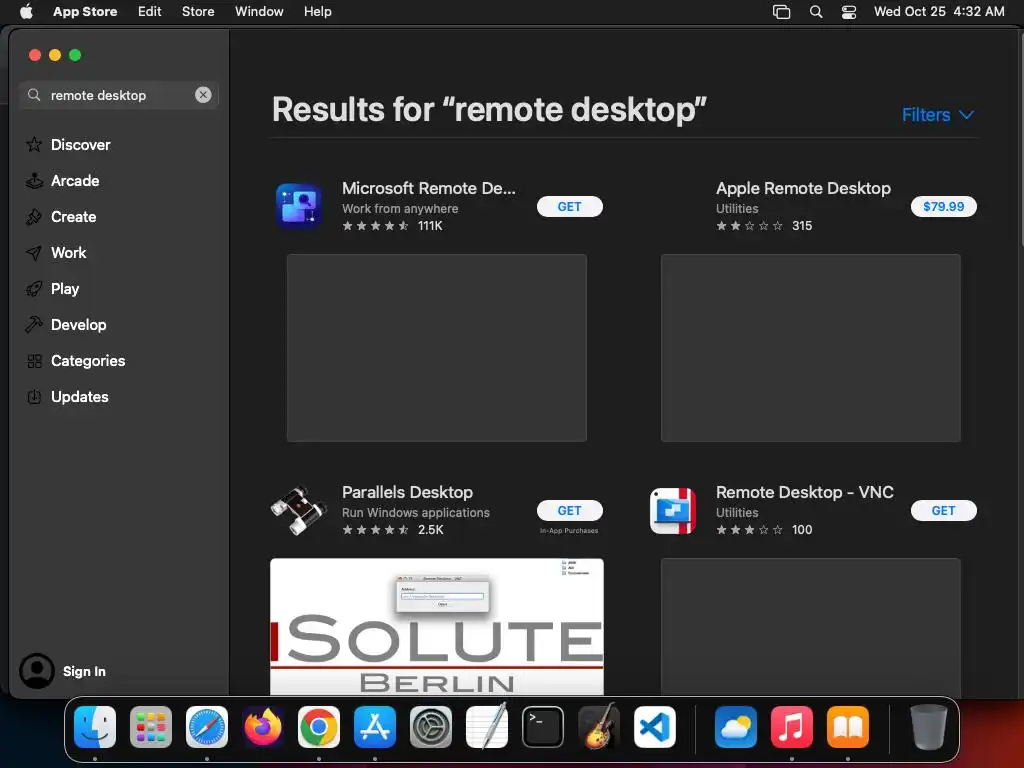Screen dimensions: 1024x768
Task: Expand the Filters dropdown
Action: [938, 115]
